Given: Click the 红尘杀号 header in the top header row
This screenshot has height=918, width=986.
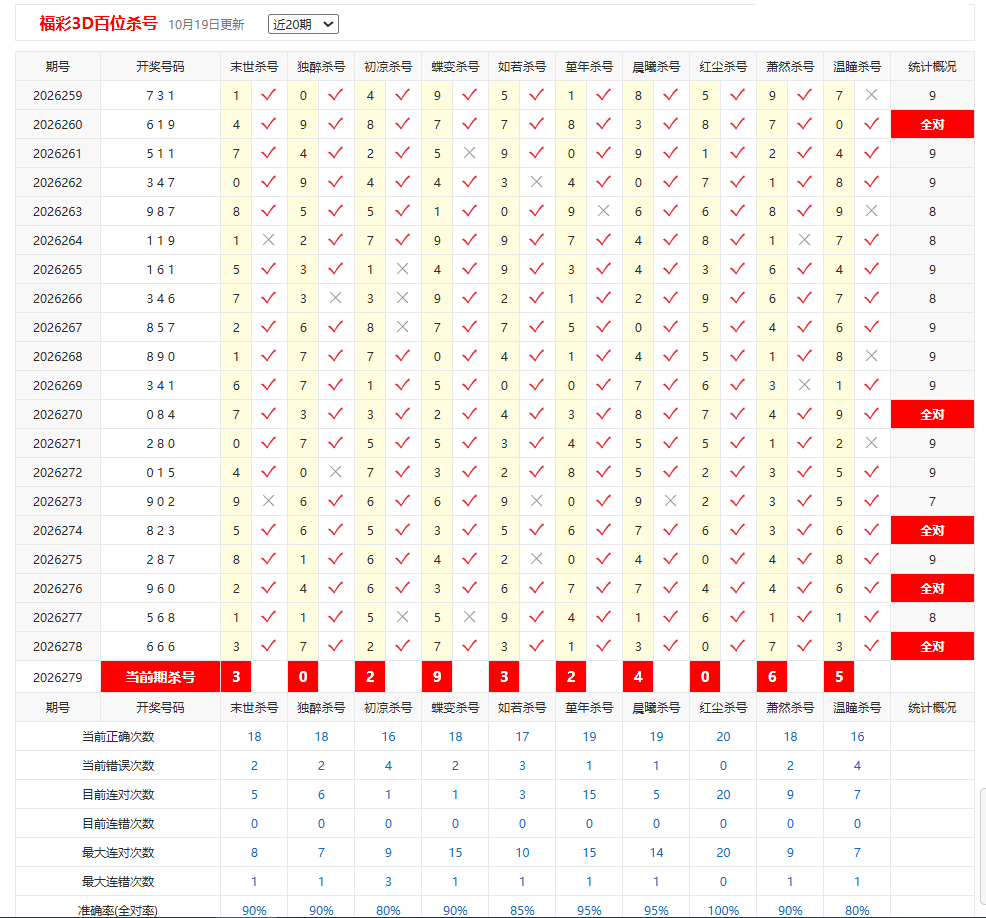Looking at the screenshot, I should click(723, 67).
